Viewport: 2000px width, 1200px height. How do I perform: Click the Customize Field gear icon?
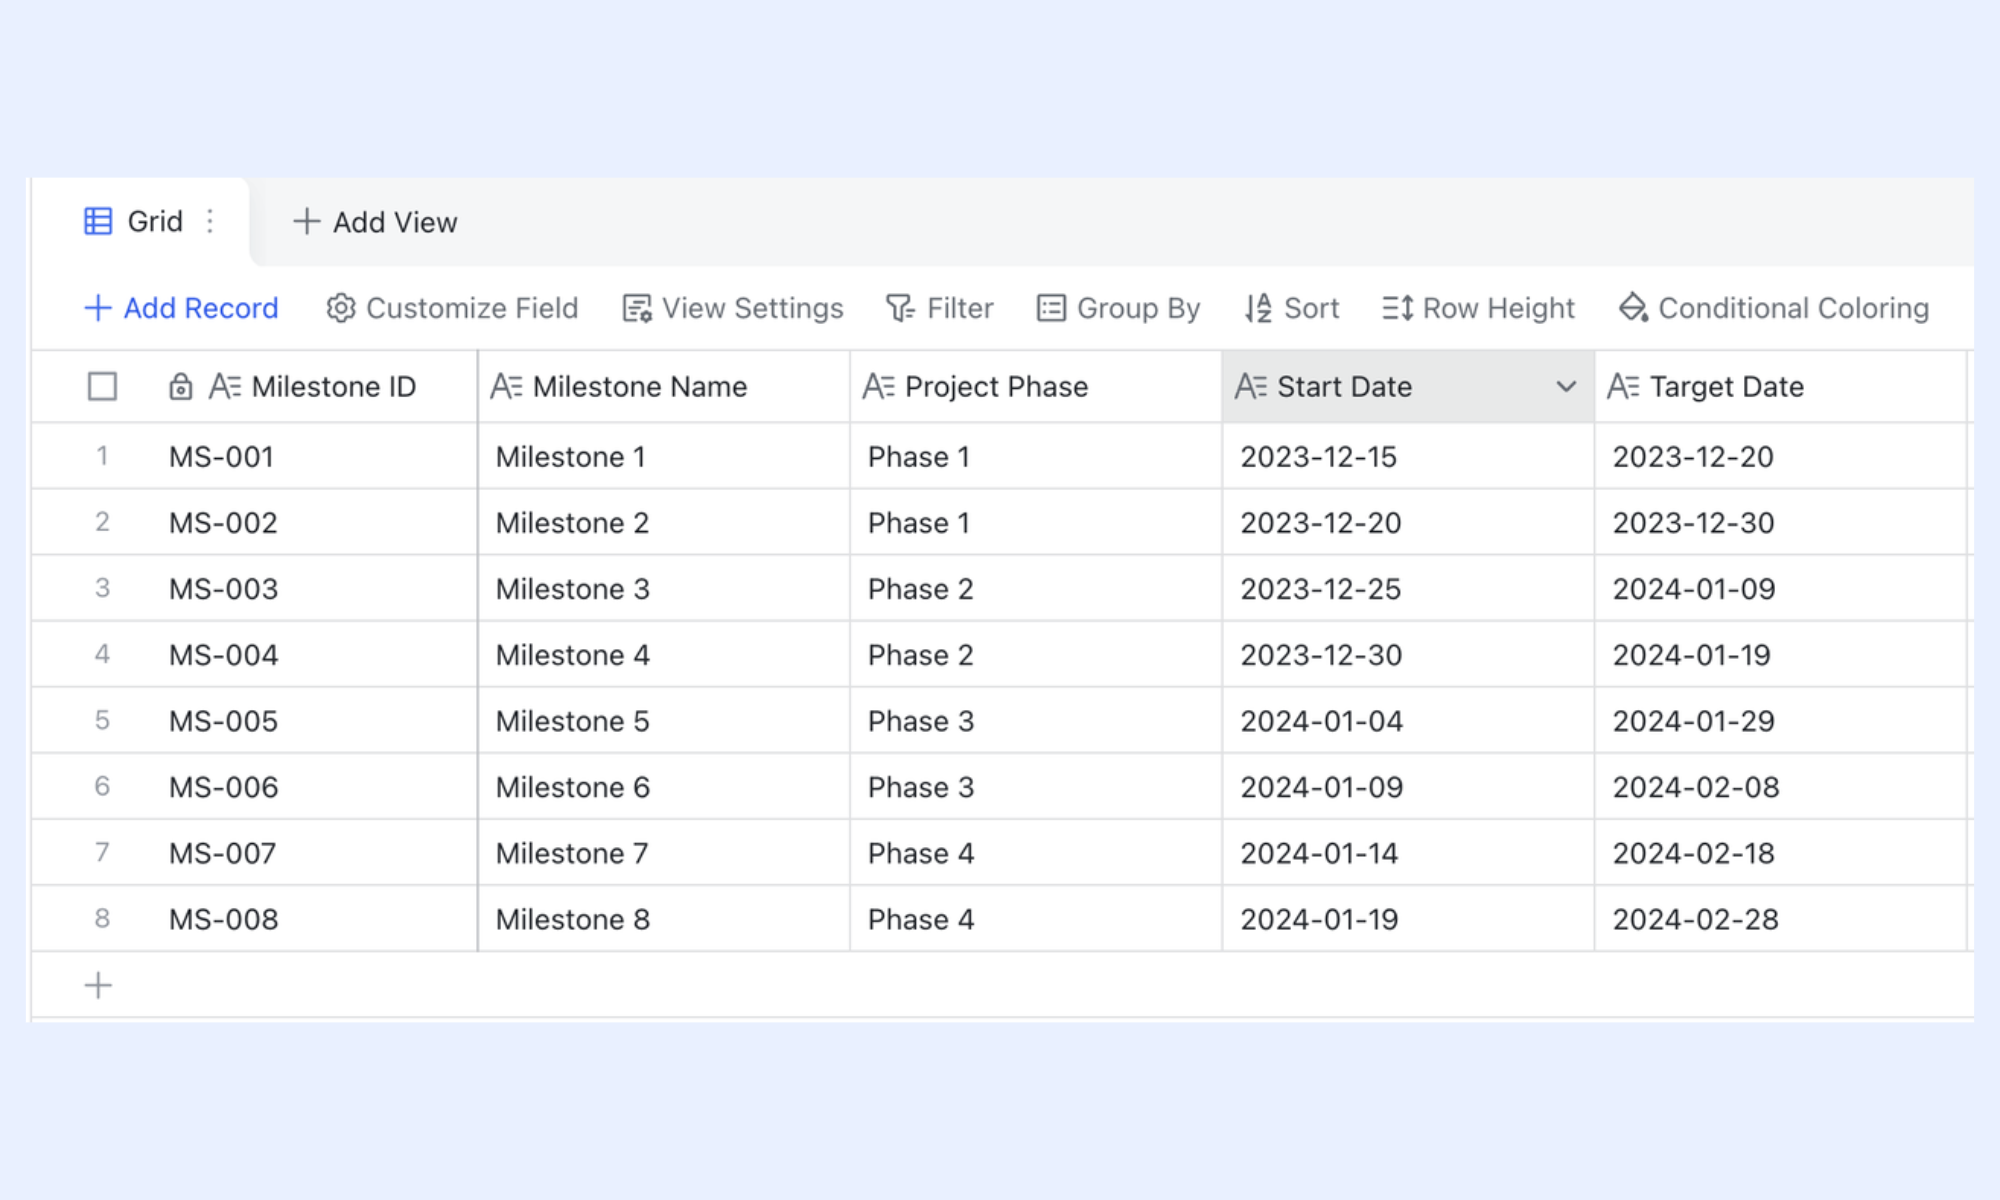(x=341, y=308)
